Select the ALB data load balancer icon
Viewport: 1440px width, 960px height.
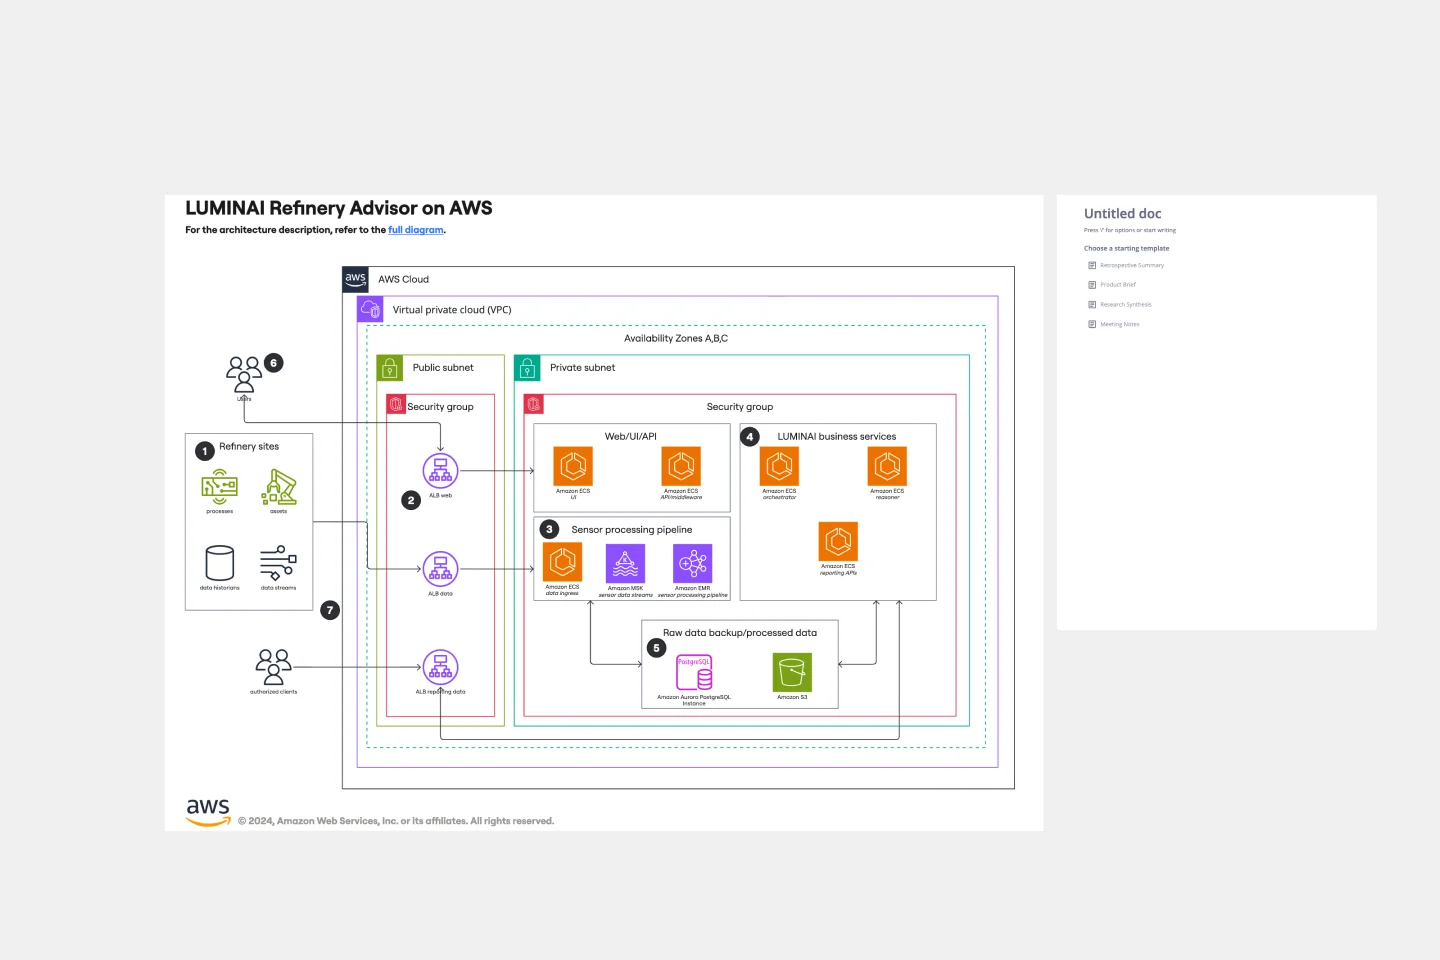(440, 569)
